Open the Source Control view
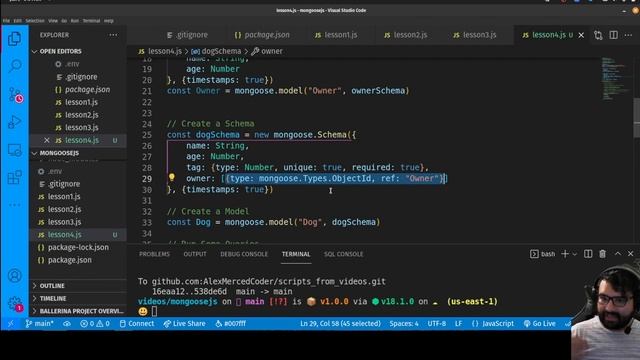Screen dimensions: 640x360 point(15,95)
